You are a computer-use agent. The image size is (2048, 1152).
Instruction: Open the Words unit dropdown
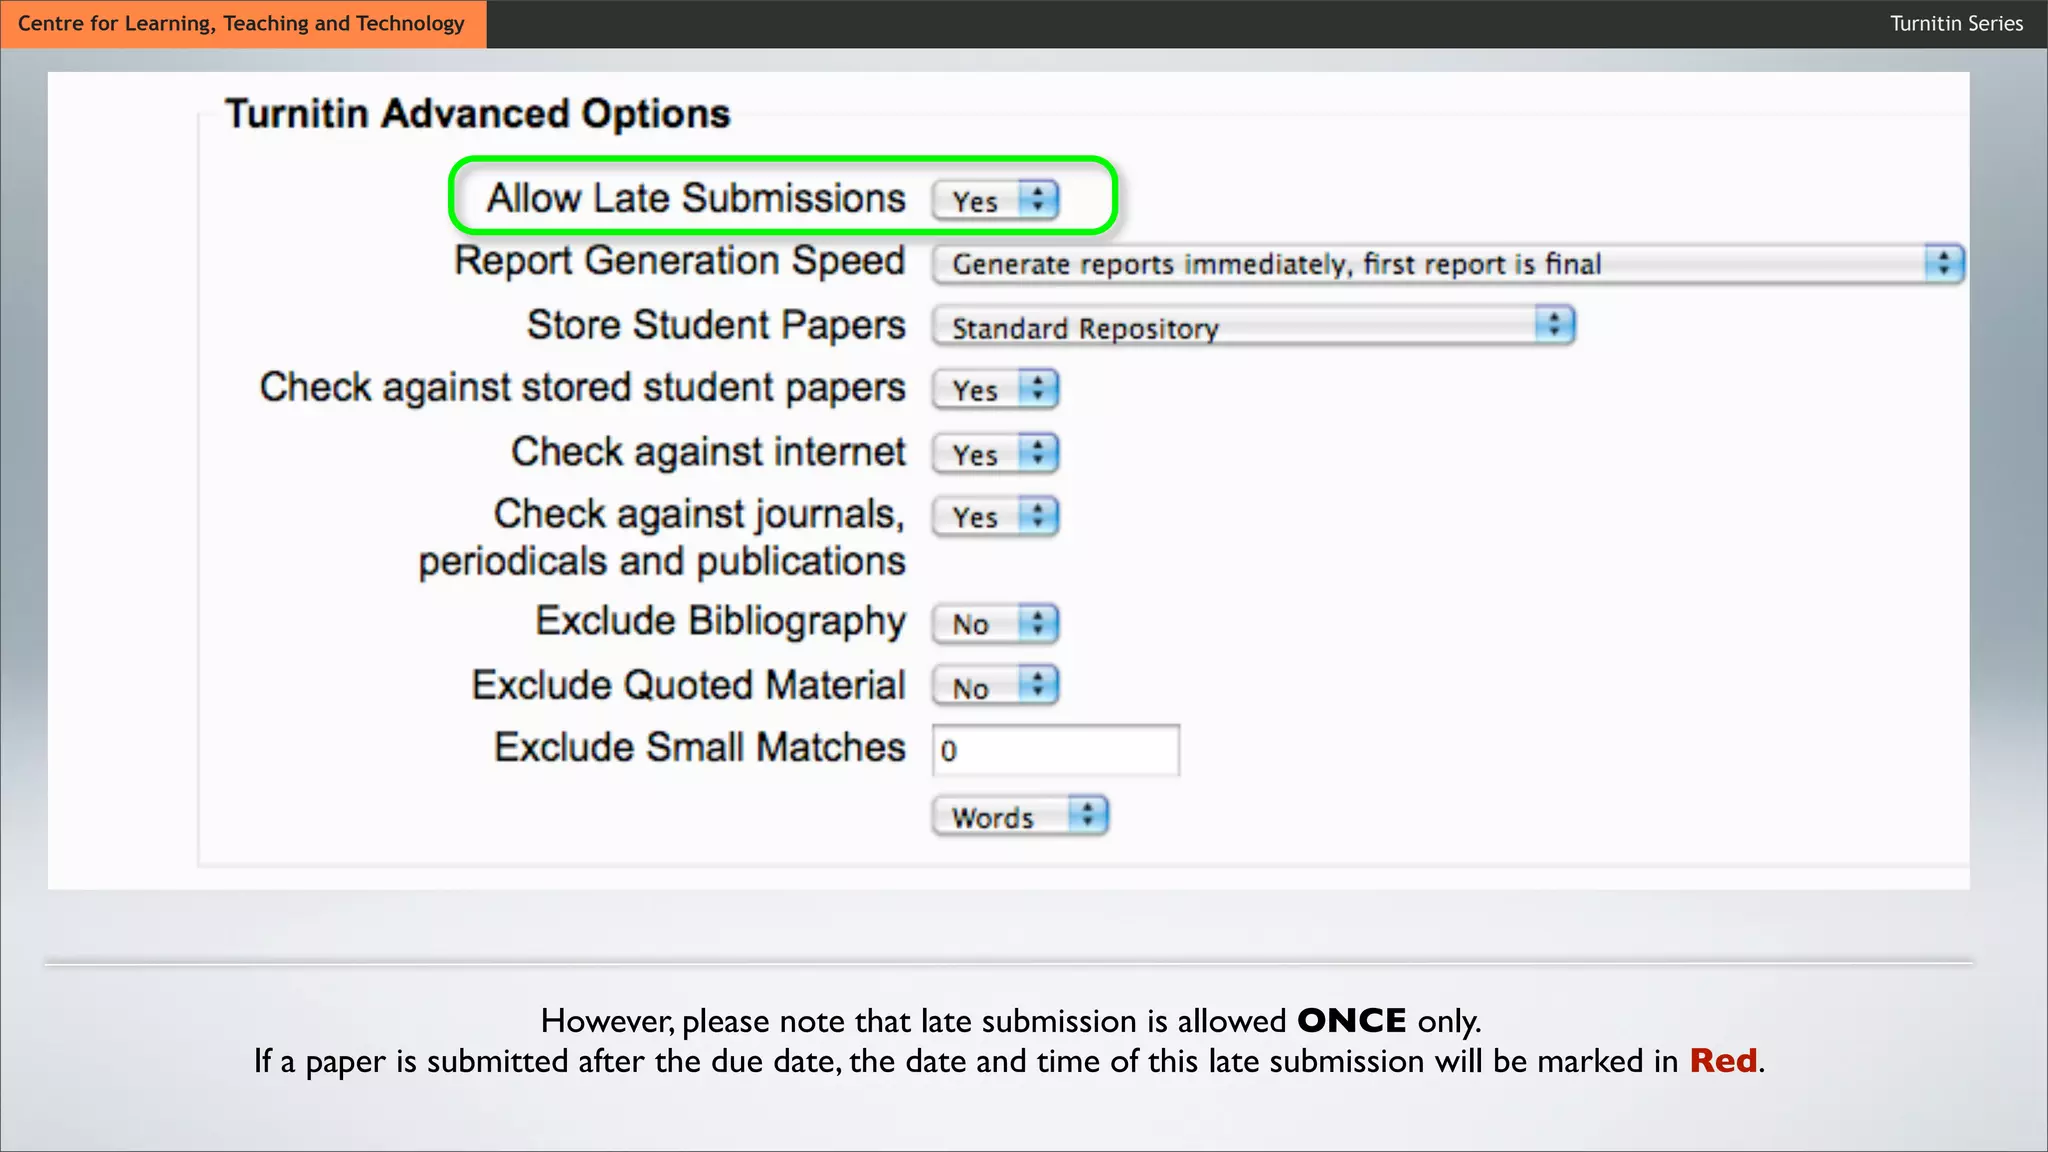[1018, 816]
